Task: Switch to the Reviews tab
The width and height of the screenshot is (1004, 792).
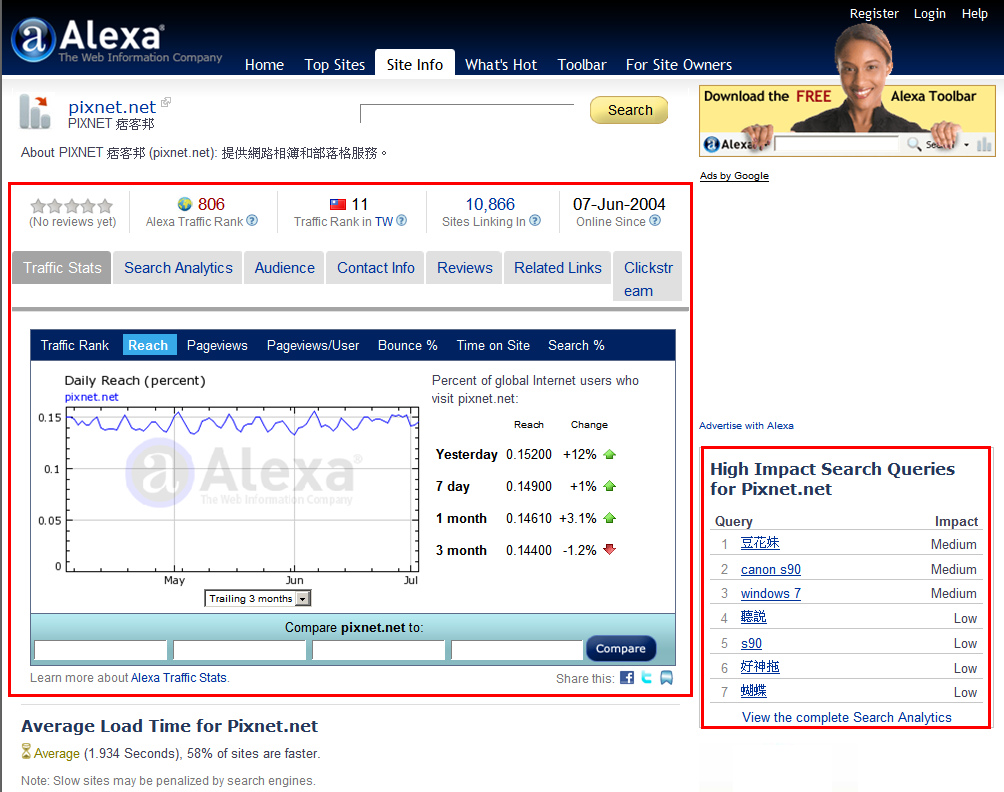Action: tap(465, 268)
